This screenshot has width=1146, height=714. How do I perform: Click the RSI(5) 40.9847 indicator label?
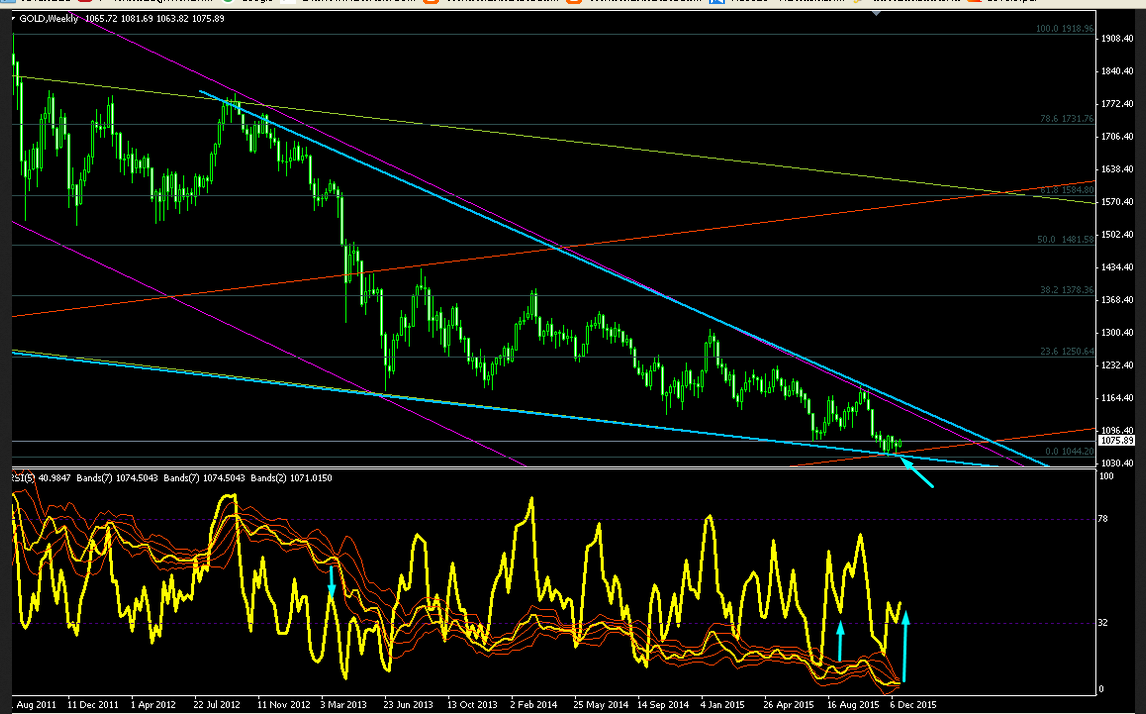pos(40,478)
